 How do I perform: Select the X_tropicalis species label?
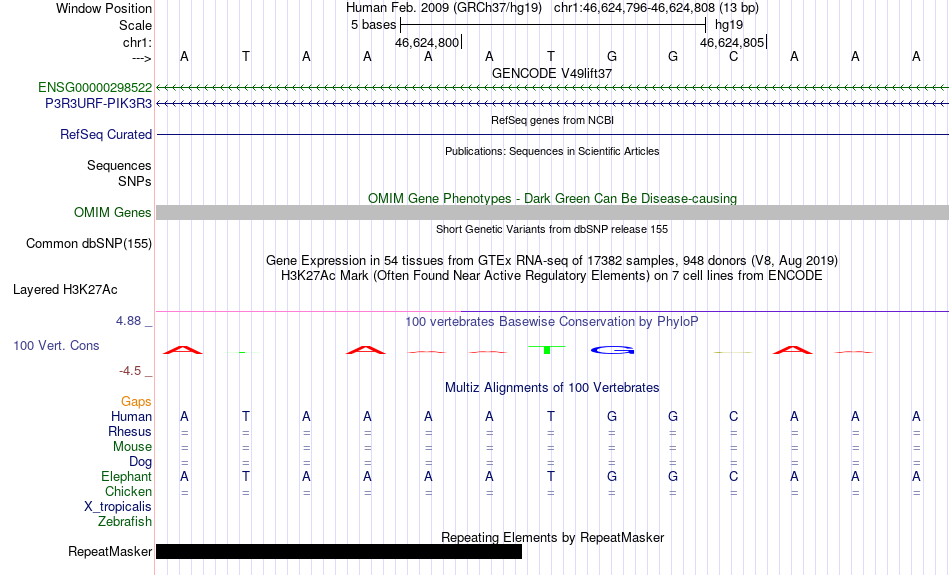pos(118,507)
